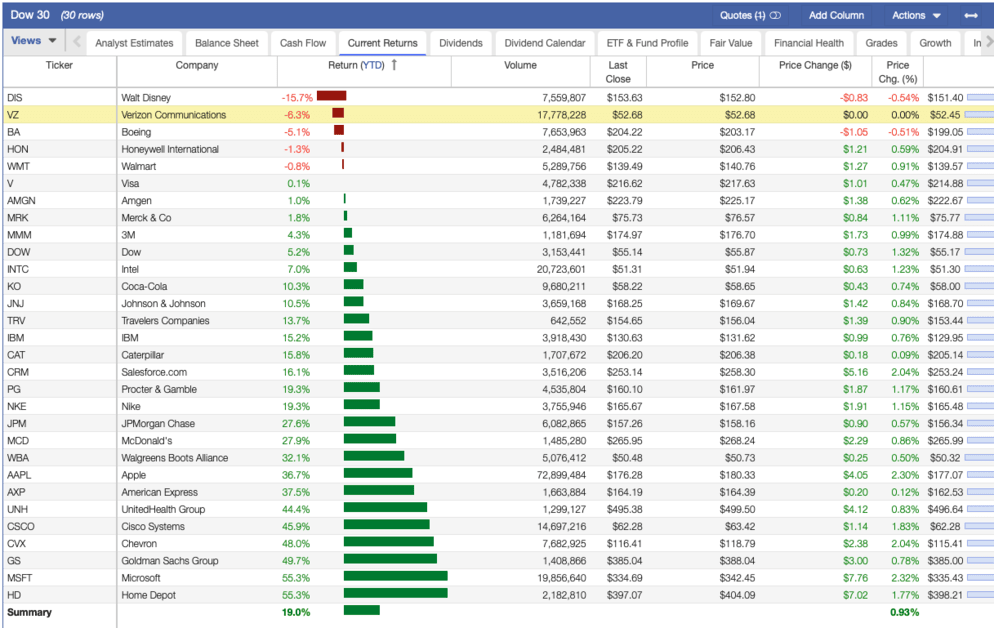Click the MSFT ticker
This screenshot has height=628, width=994.
(19, 578)
